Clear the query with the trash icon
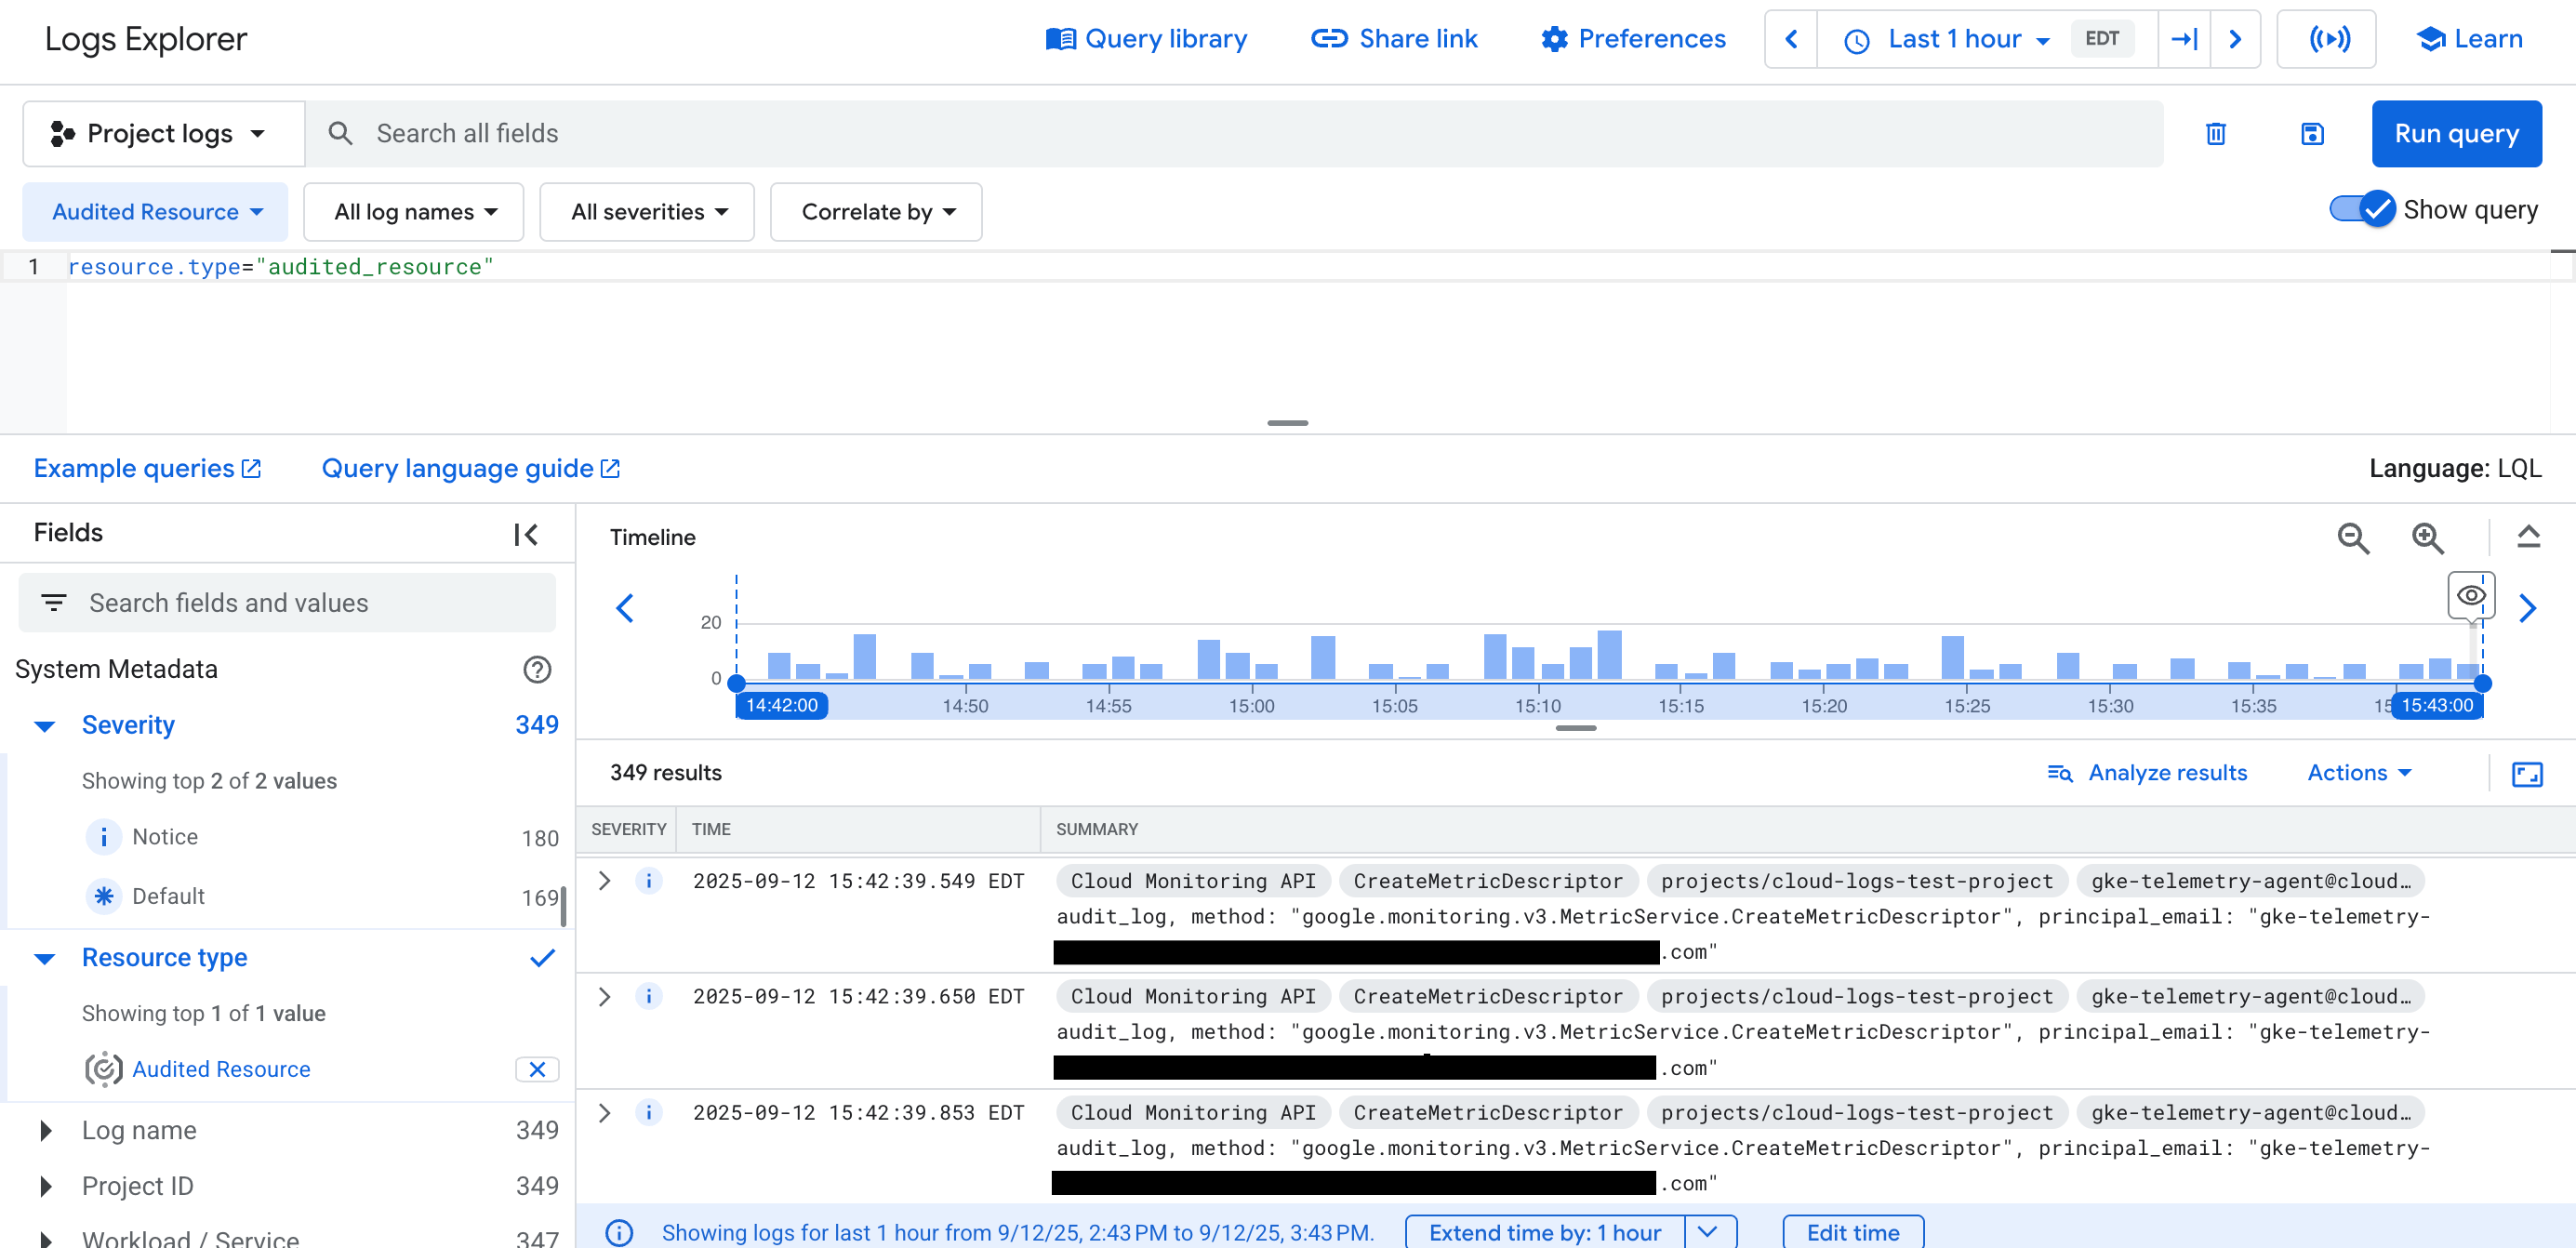 click(2215, 133)
